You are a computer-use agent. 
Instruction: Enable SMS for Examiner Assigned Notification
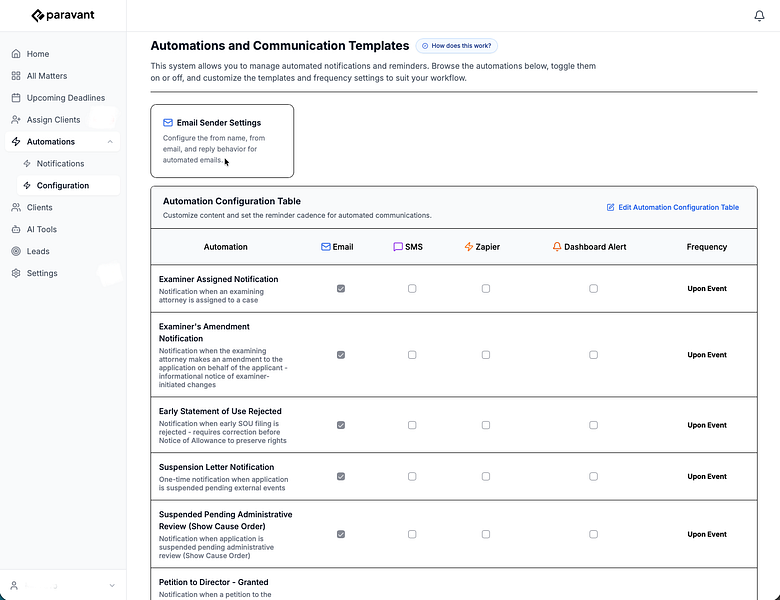412,289
